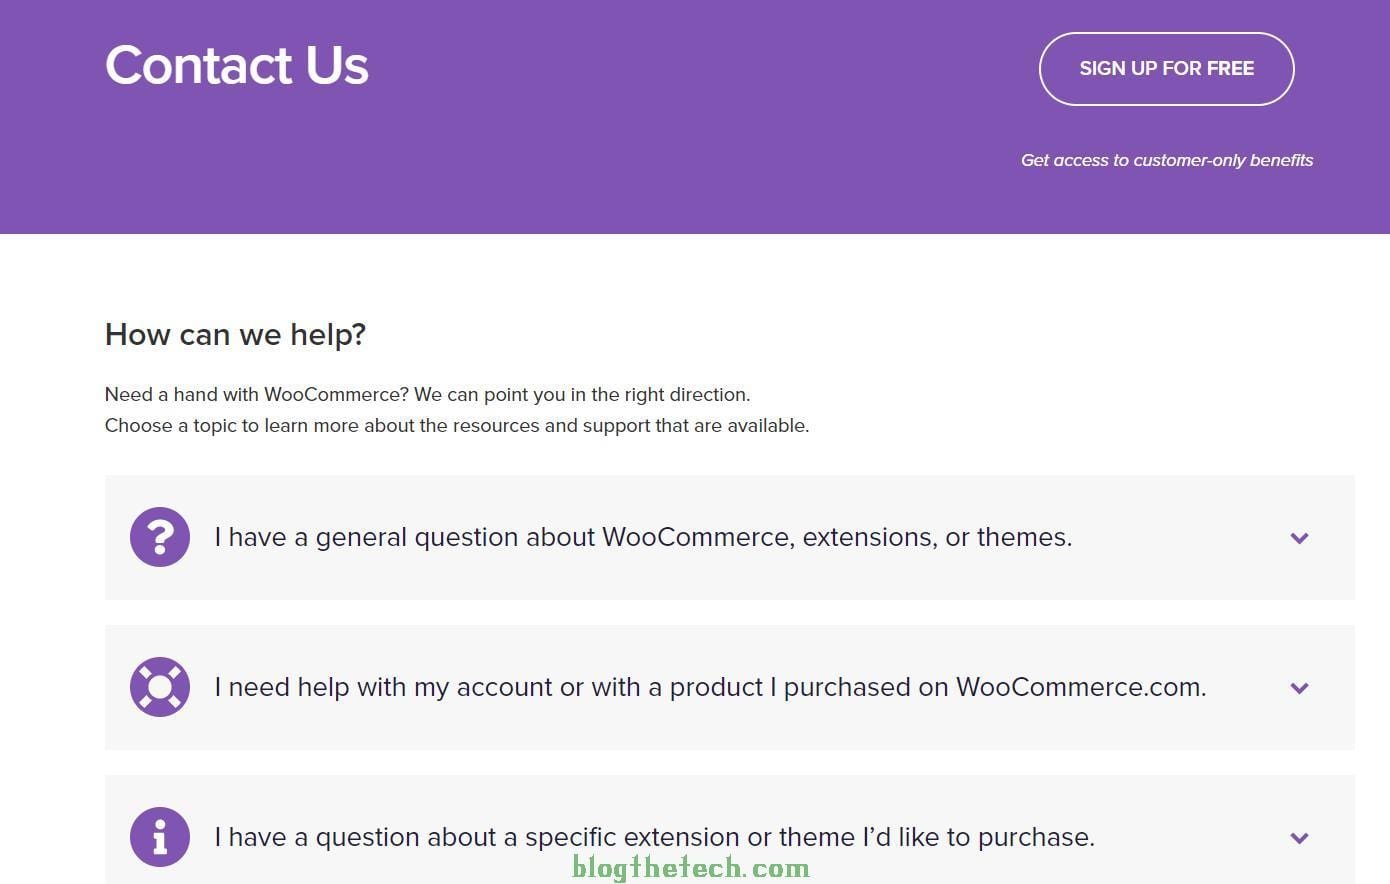Viewport: 1390px width, 884px height.
Task: Expand the specific extension question chevron
Action: point(1299,838)
